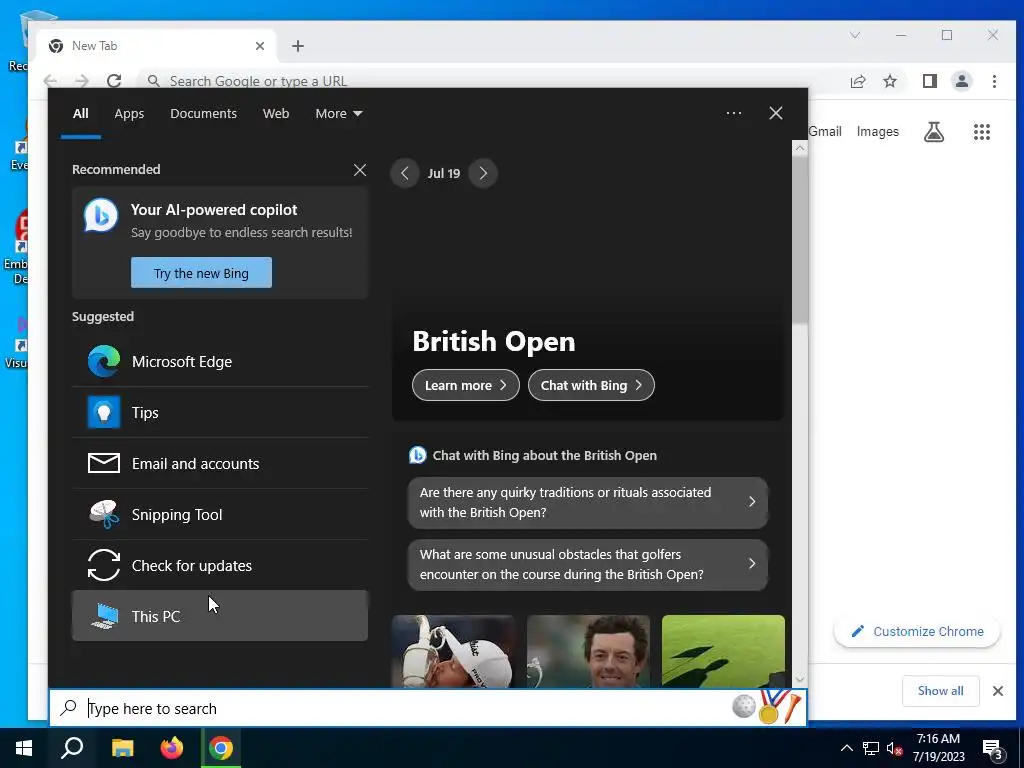Open Email and accounts settings
This screenshot has width=1024, height=768.
[219, 464]
